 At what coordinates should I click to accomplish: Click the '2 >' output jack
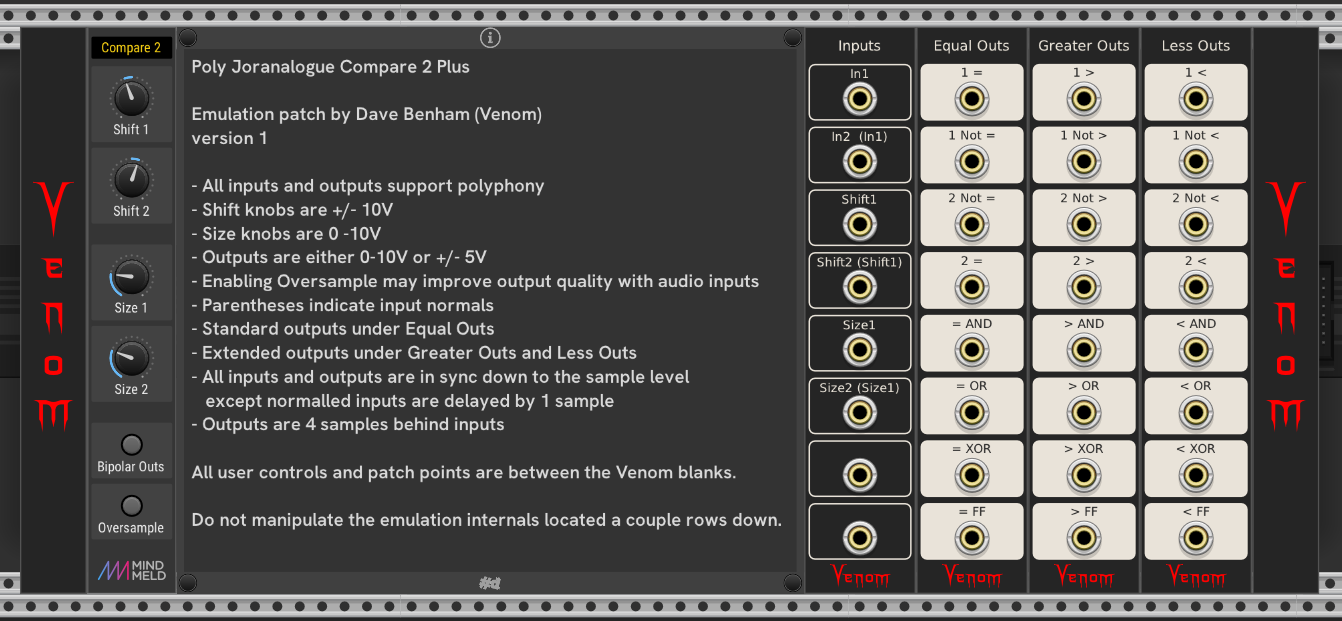[1083, 288]
